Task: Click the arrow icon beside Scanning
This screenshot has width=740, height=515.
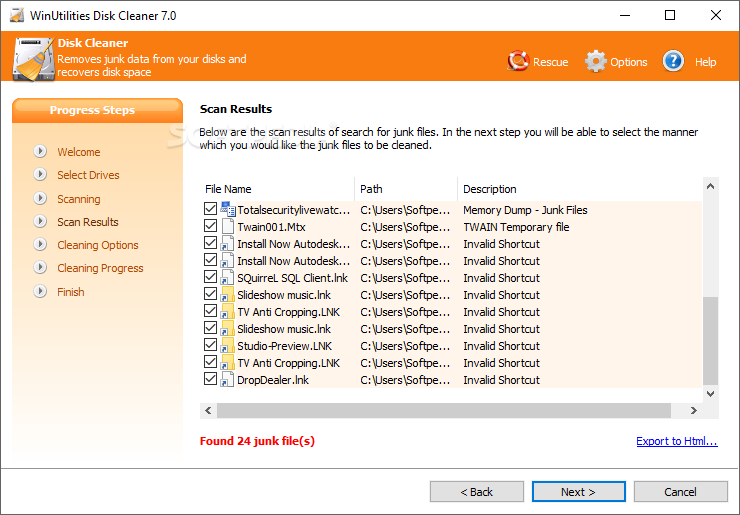Action: coord(40,198)
